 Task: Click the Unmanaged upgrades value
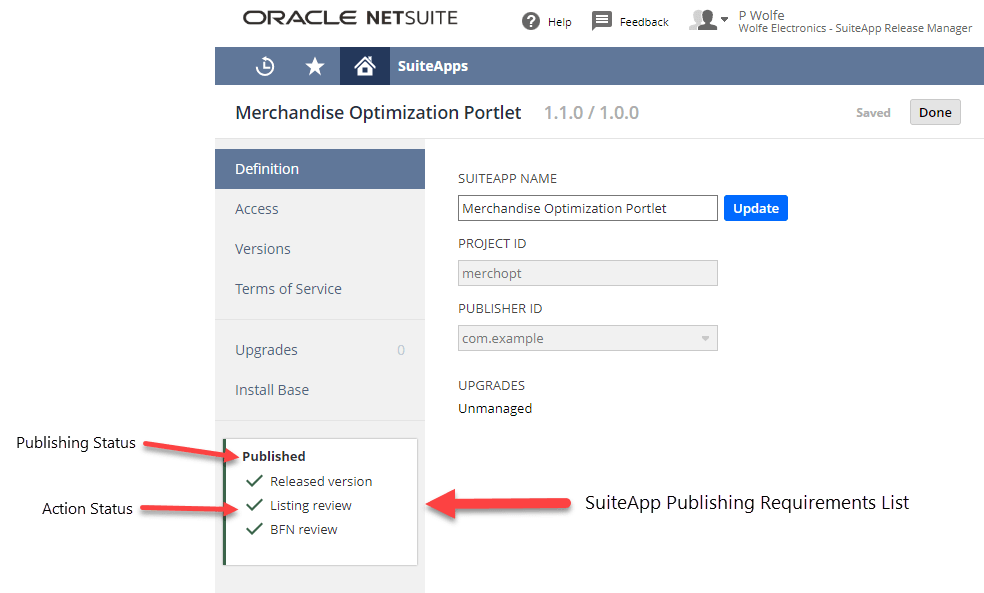pyautogui.click(x=495, y=409)
